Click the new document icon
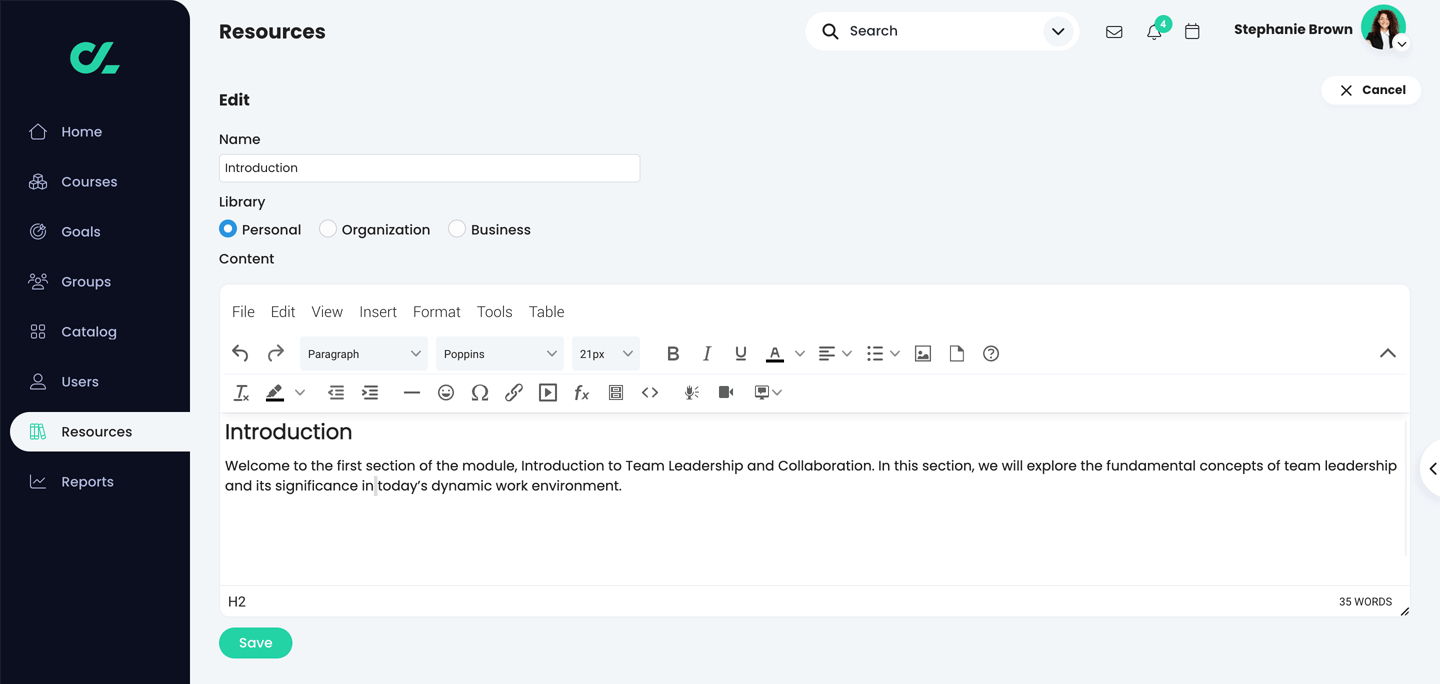 pos(957,354)
